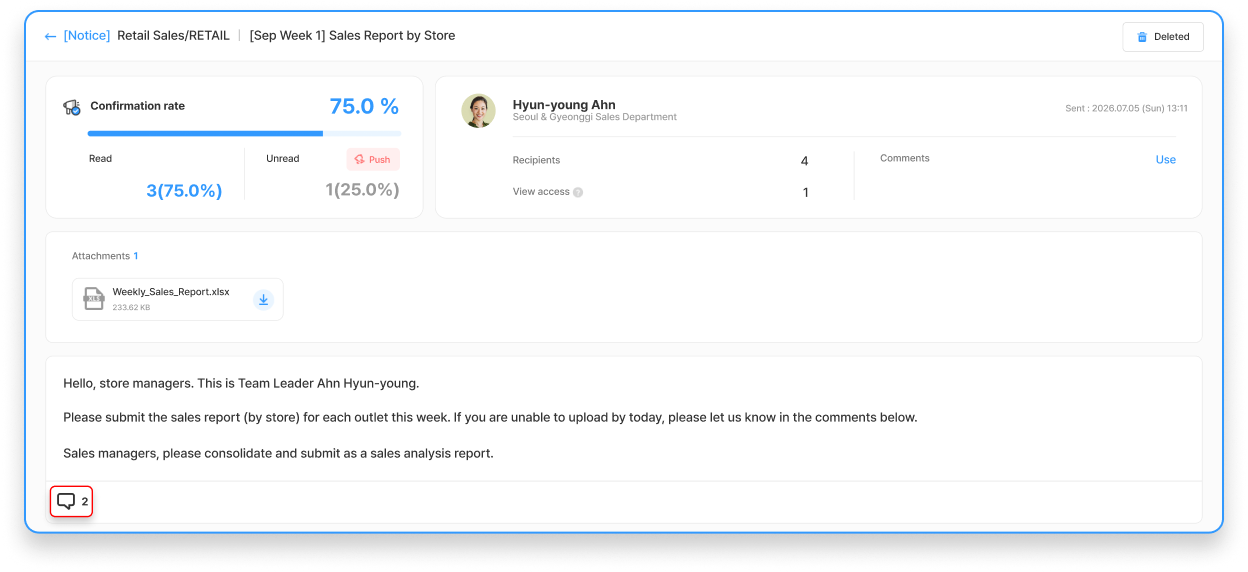The image size is (1248, 572).
Task: View the 3(75.0%) read recipients list
Action: 184,190
